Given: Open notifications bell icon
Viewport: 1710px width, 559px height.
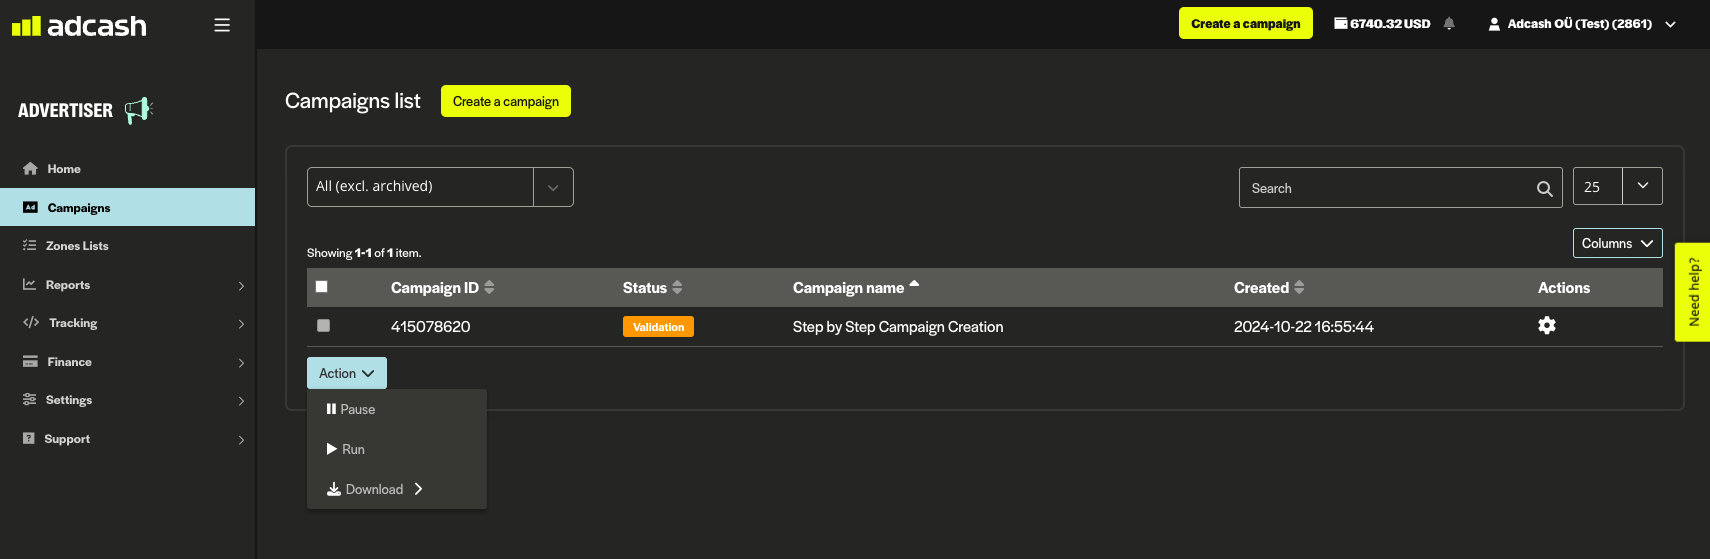Looking at the screenshot, I should (1449, 24).
